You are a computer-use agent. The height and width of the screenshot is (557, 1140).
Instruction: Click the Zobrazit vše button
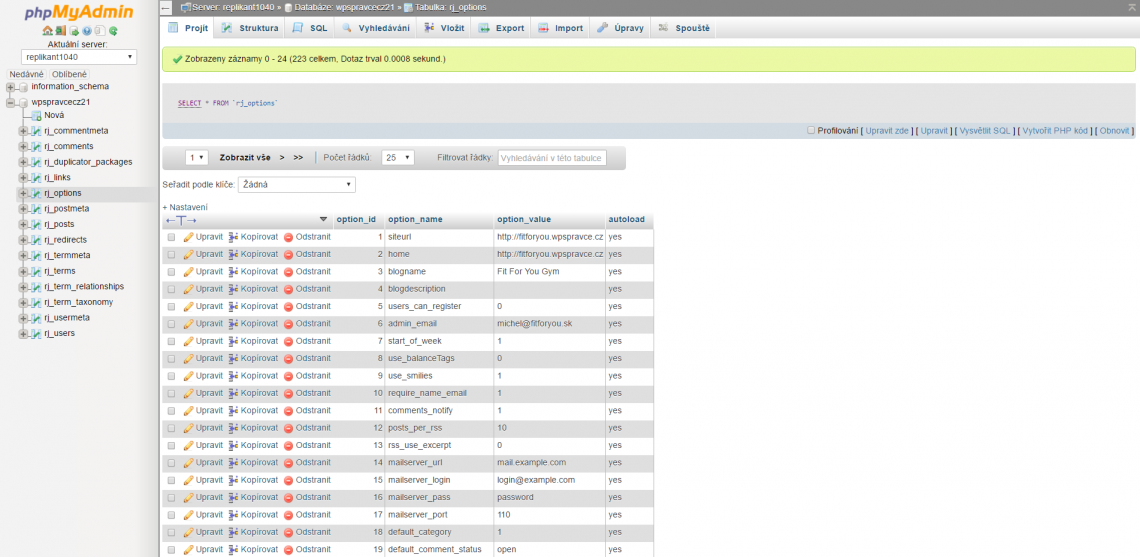coord(245,158)
